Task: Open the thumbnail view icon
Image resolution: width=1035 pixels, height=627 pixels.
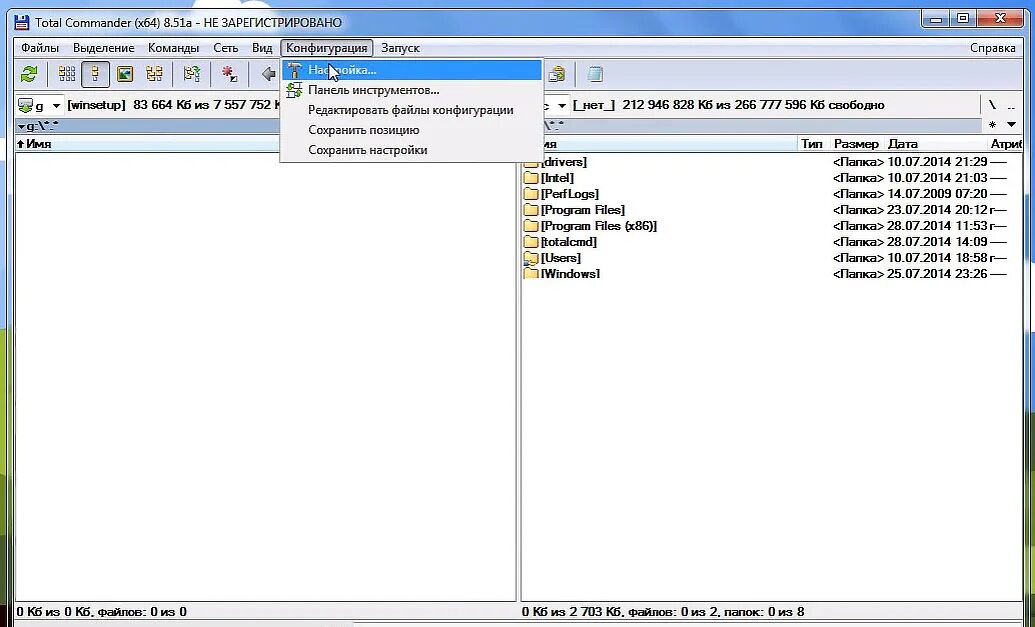Action: (125, 74)
